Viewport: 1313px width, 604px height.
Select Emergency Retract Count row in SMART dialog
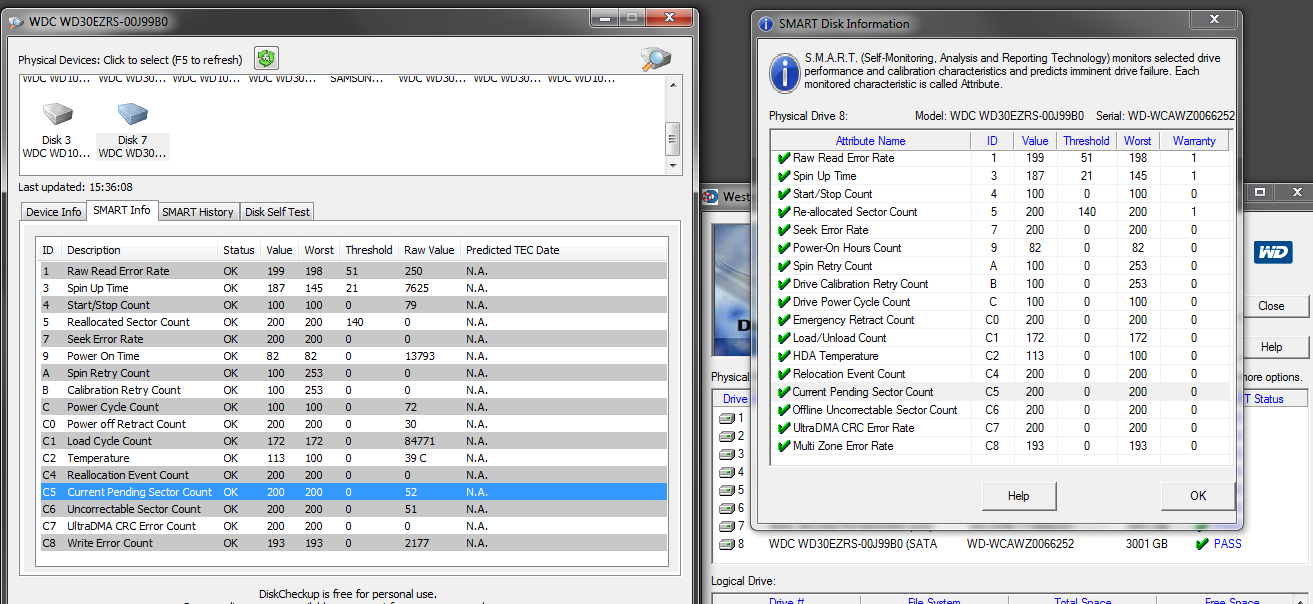click(1000, 320)
